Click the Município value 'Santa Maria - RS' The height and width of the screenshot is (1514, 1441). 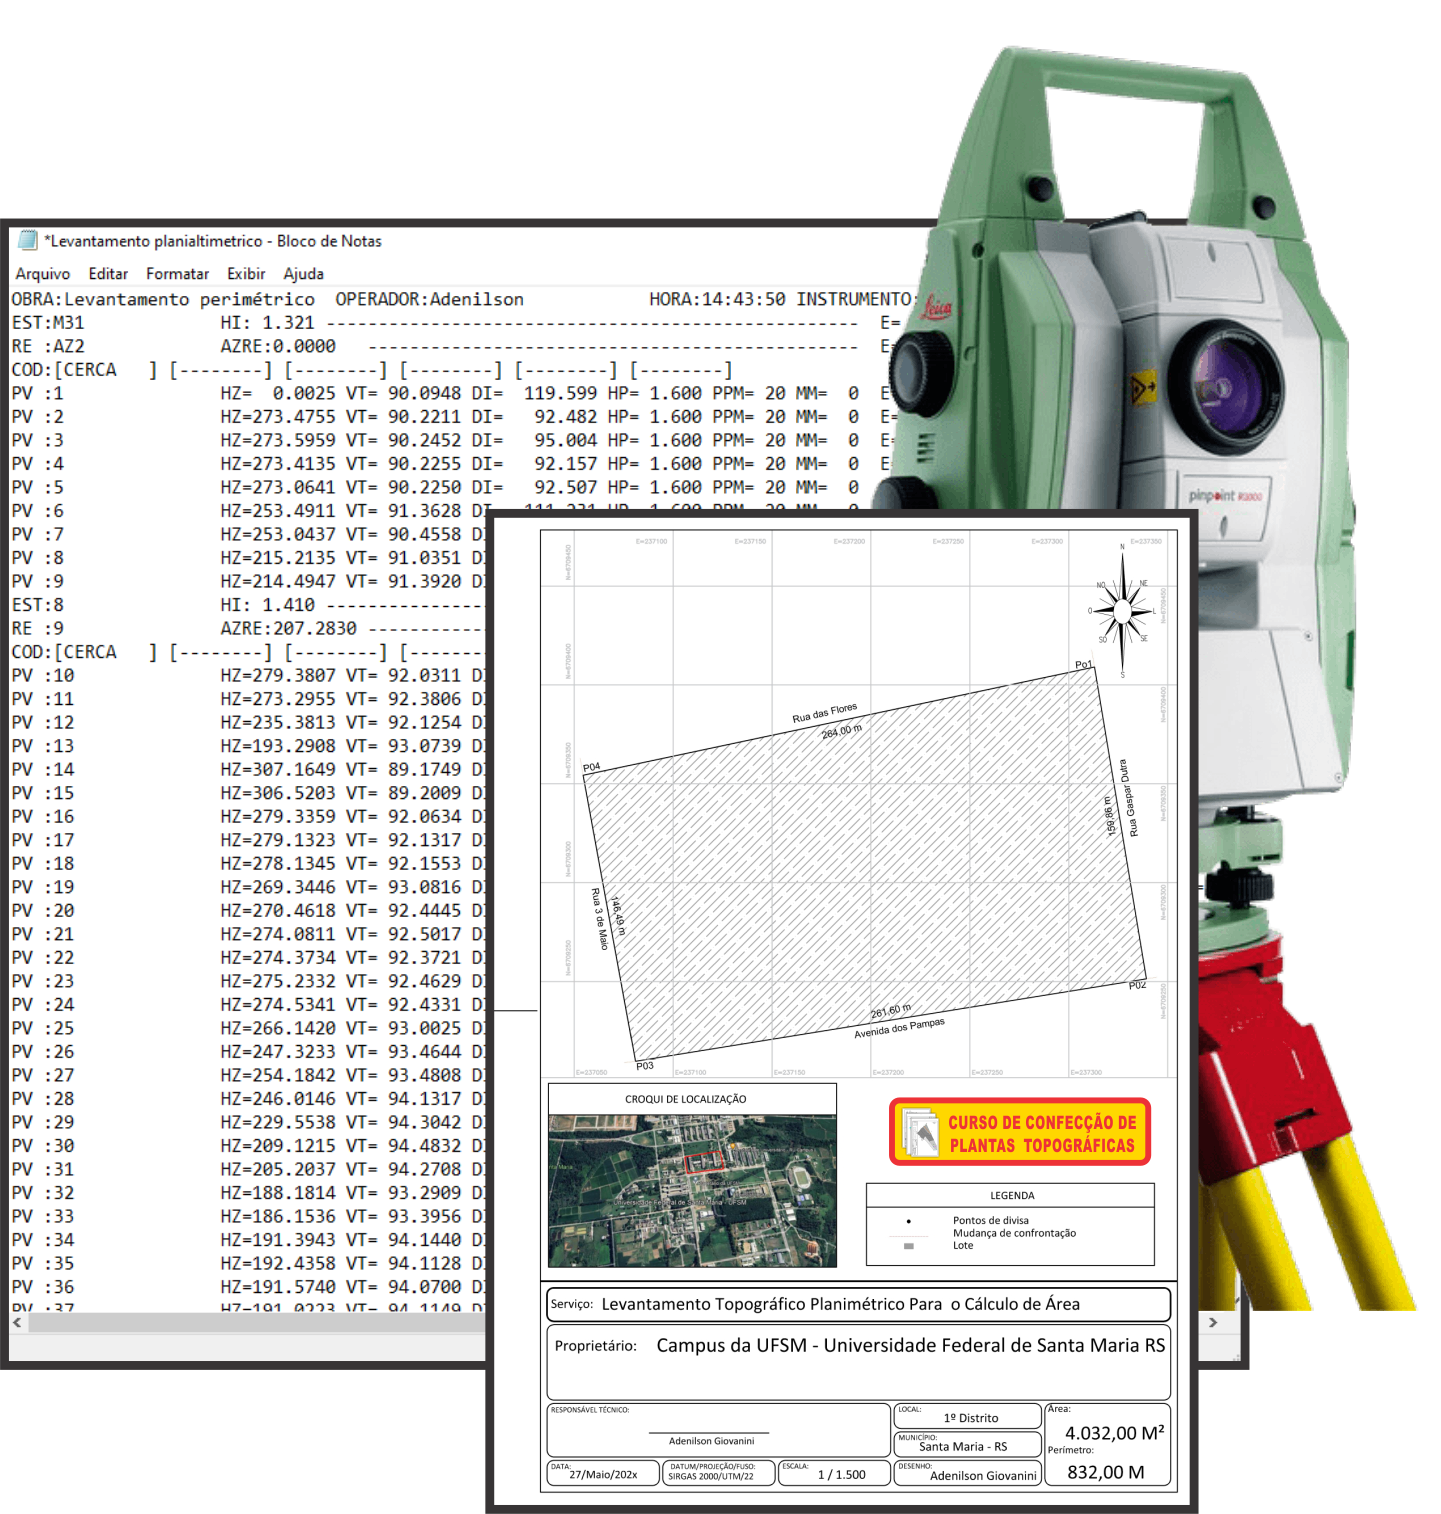coord(963,1446)
